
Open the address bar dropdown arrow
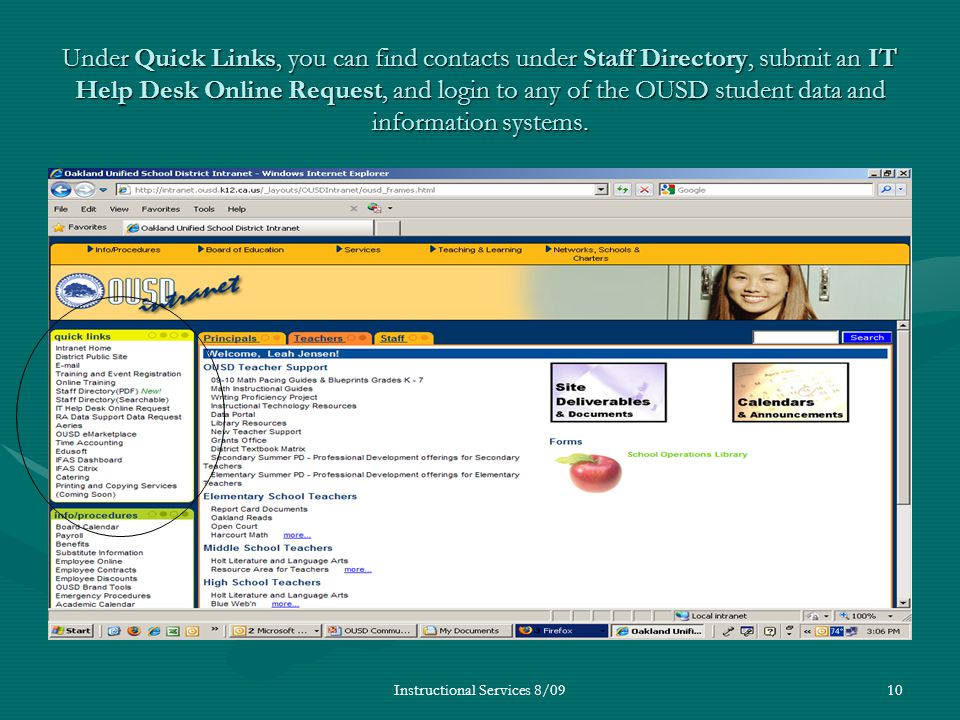(x=601, y=190)
